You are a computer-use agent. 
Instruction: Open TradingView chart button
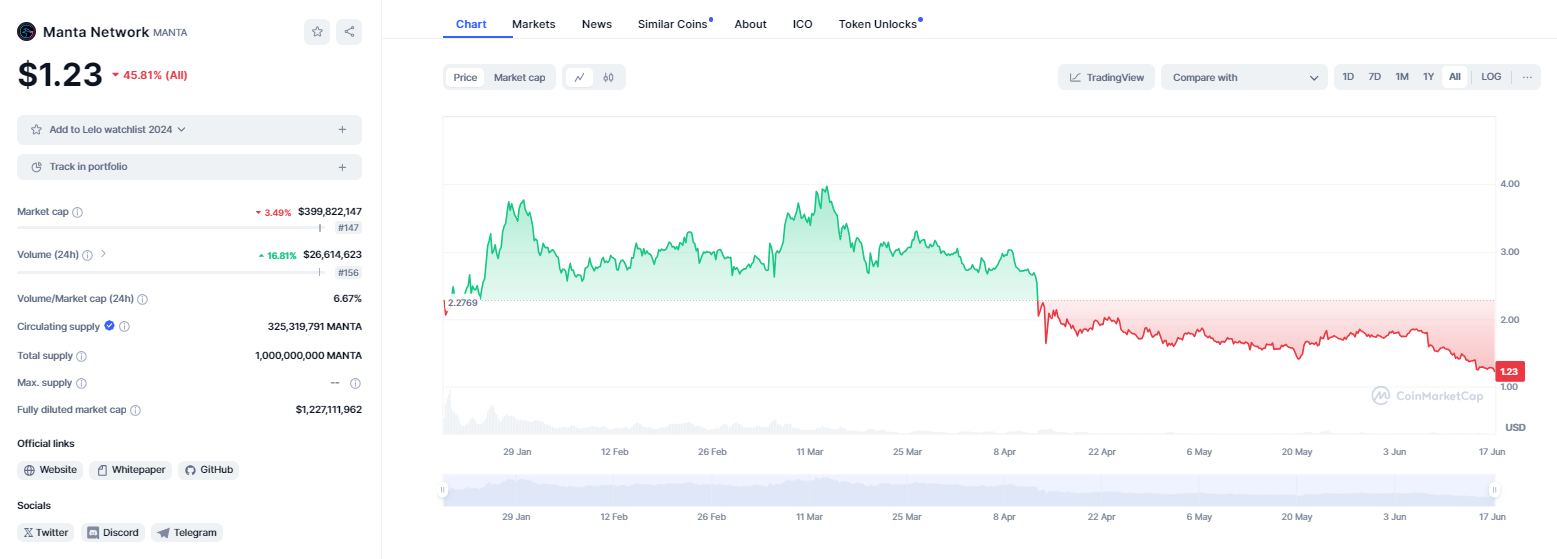pos(1107,77)
